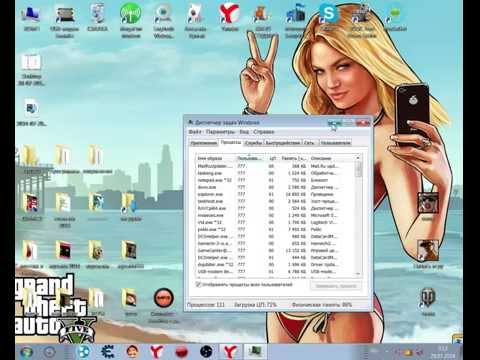This screenshot has width=480, height=360.
Task: Open the Параметры menu in Task Manager
Action: coord(220,132)
